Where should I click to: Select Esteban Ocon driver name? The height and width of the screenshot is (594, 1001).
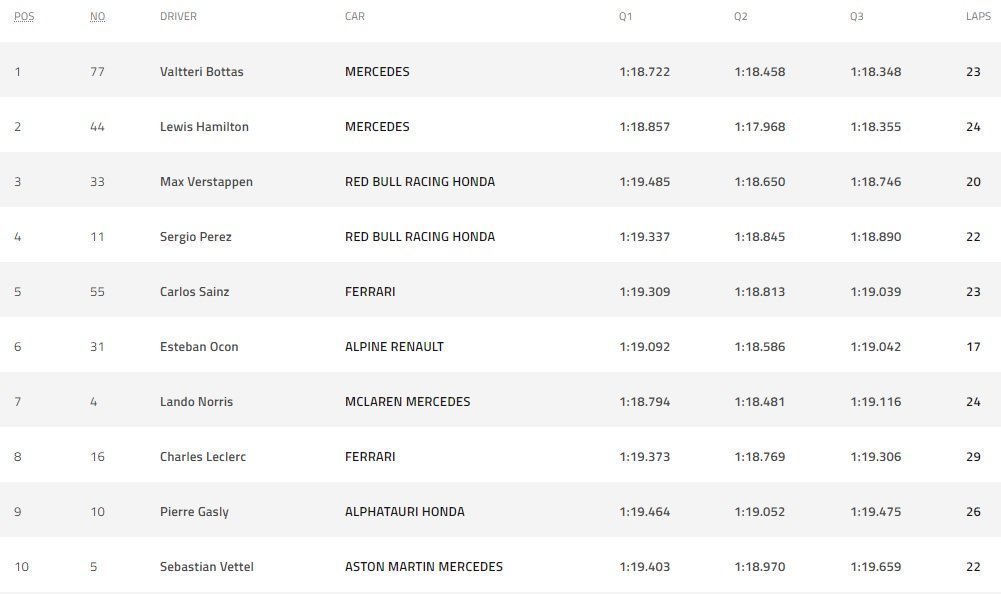tap(199, 347)
